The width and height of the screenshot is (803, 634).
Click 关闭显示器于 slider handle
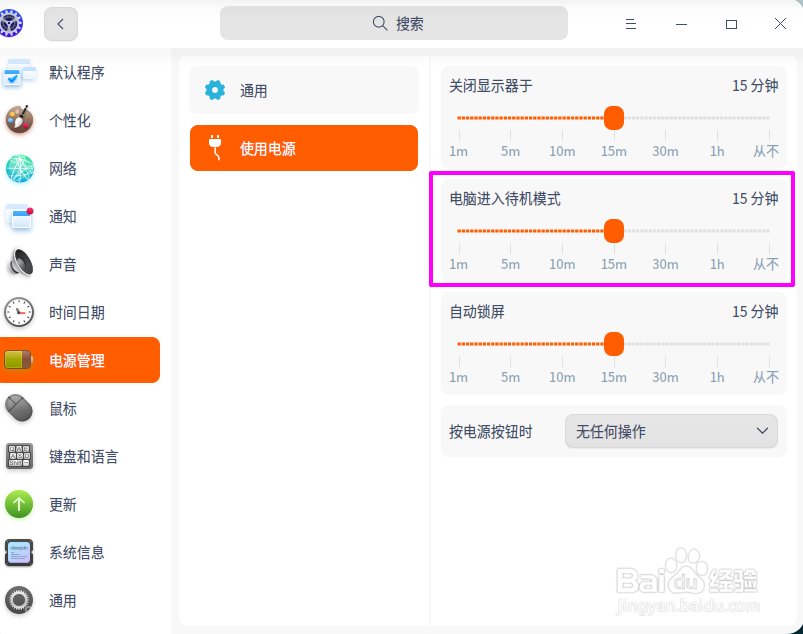click(x=614, y=118)
